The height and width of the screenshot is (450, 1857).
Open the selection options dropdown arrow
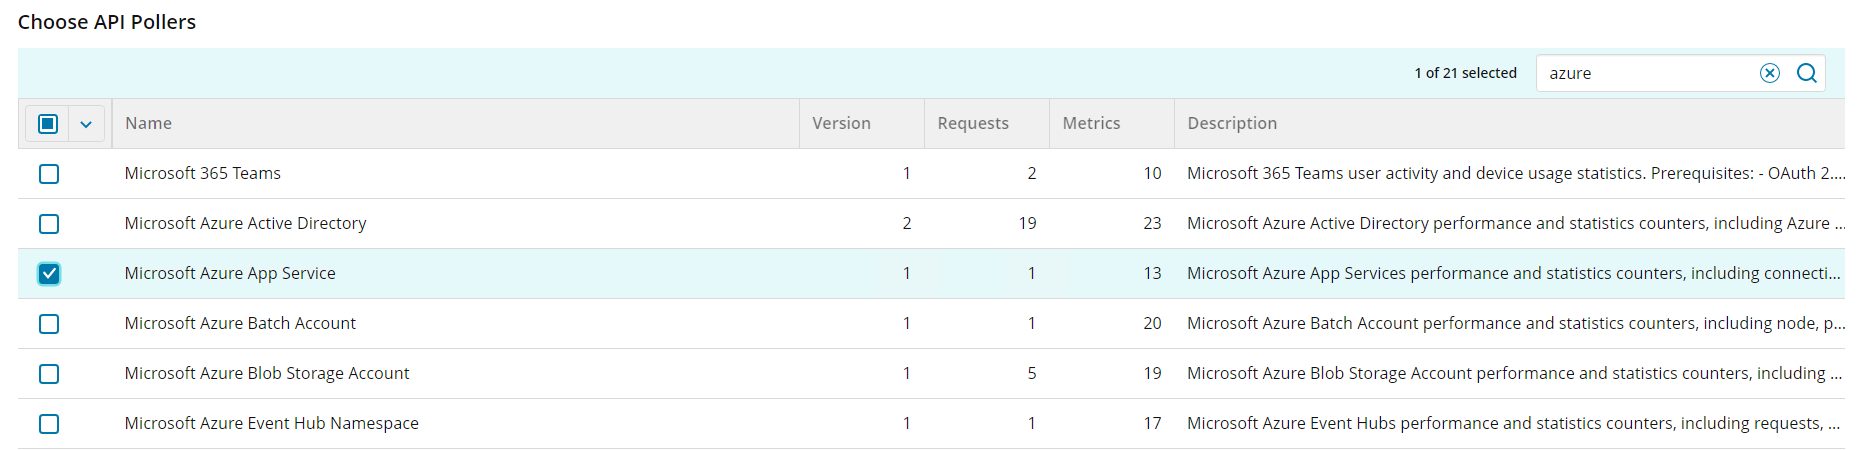86,124
